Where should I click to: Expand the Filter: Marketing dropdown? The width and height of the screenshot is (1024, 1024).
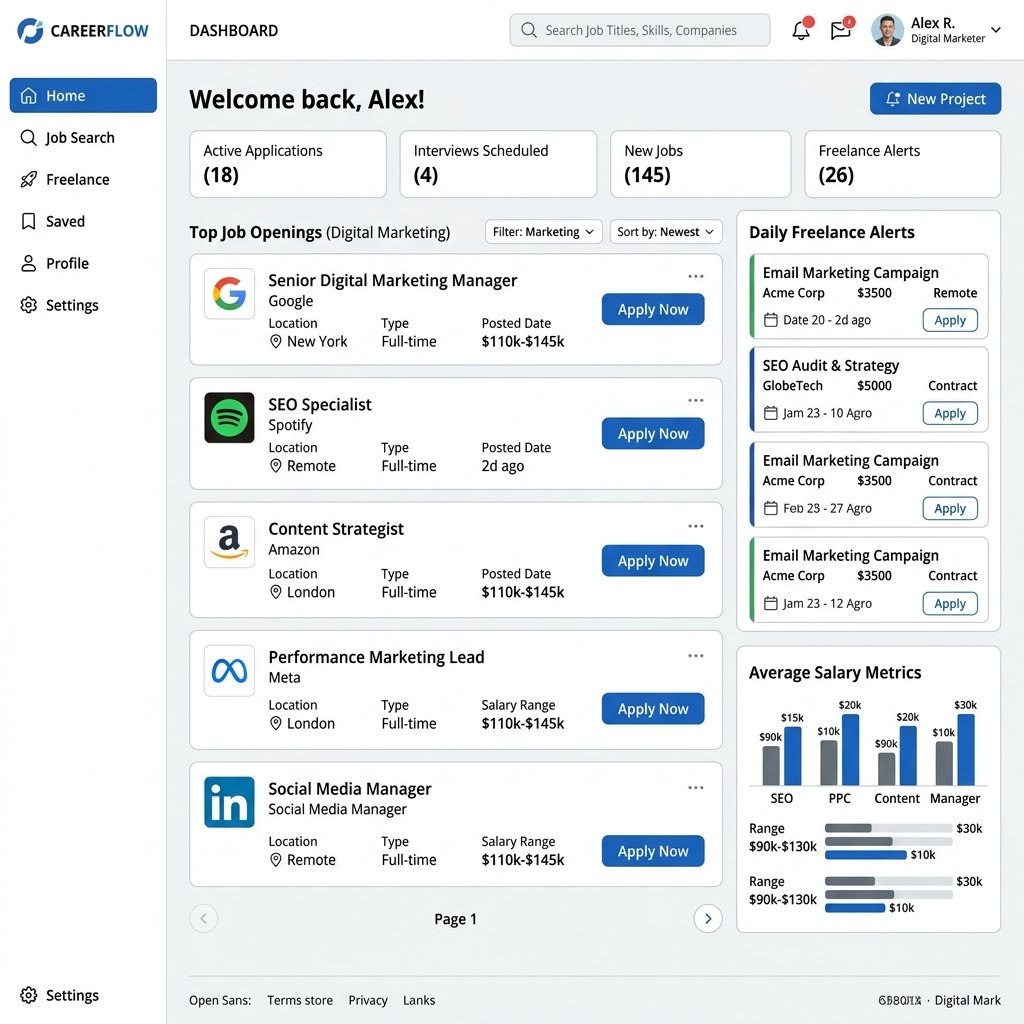543,232
